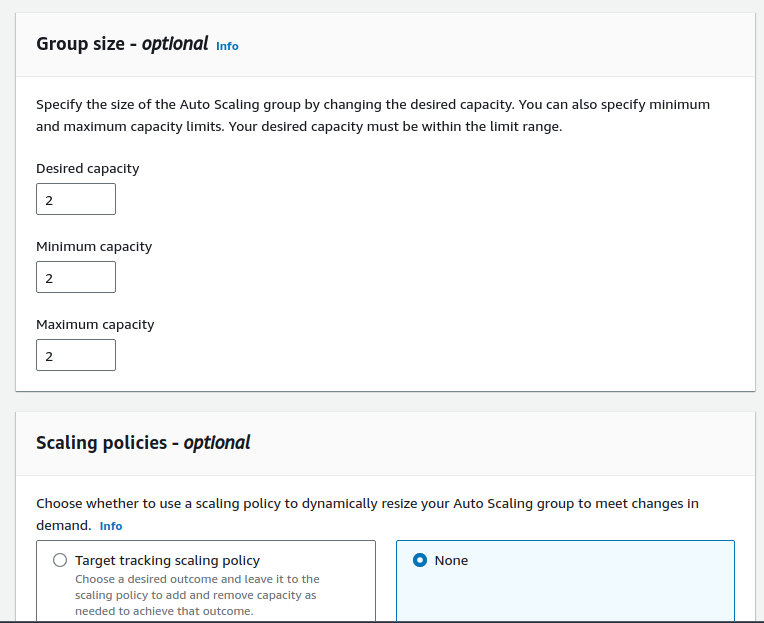Screen dimensions: 764x623
Task: Click the word optional in Scaling policies header
Action: [x=217, y=442]
